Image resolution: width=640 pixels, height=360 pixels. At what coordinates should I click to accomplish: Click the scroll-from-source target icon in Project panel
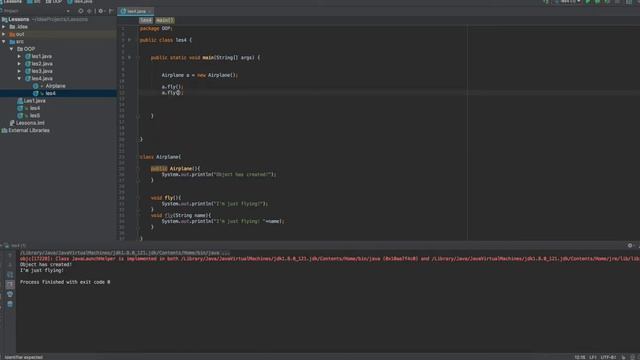(x=80, y=11)
